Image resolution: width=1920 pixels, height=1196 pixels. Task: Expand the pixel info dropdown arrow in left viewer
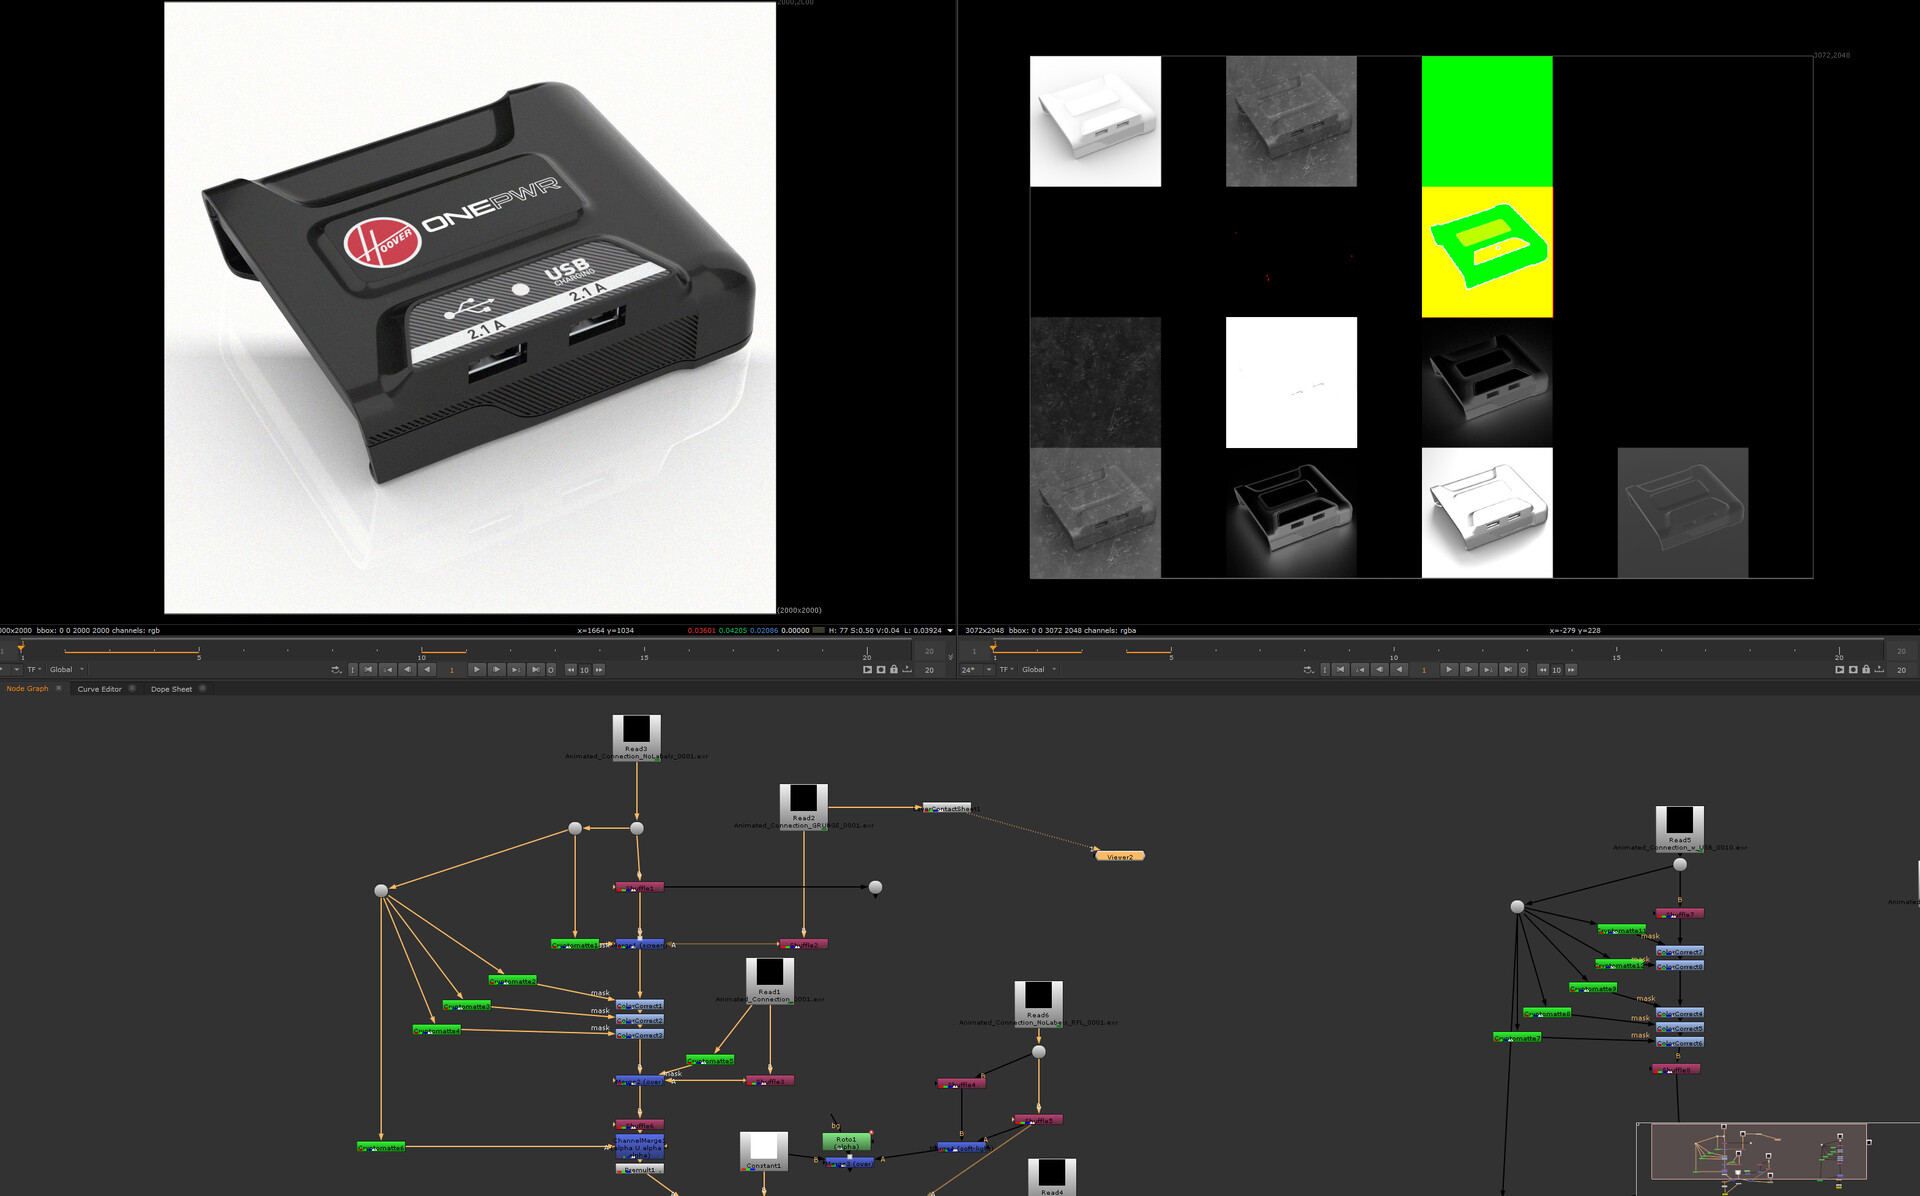click(950, 631)
